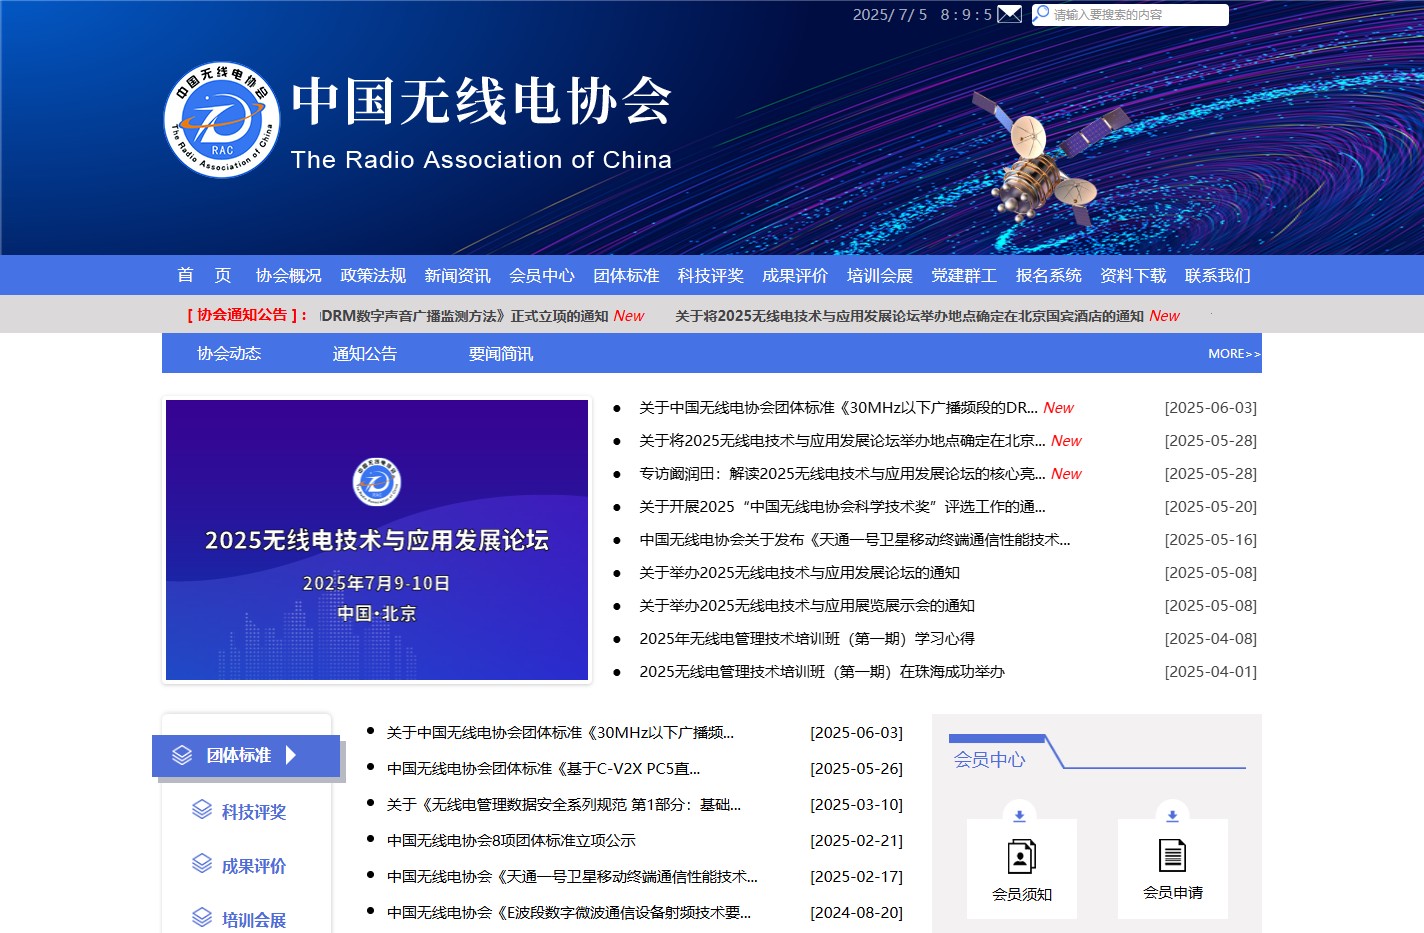Open 中国无线电协会科学技术奖 评选 notice
Viewport: 1424px width, 933px height.
[x=842, y=506]
